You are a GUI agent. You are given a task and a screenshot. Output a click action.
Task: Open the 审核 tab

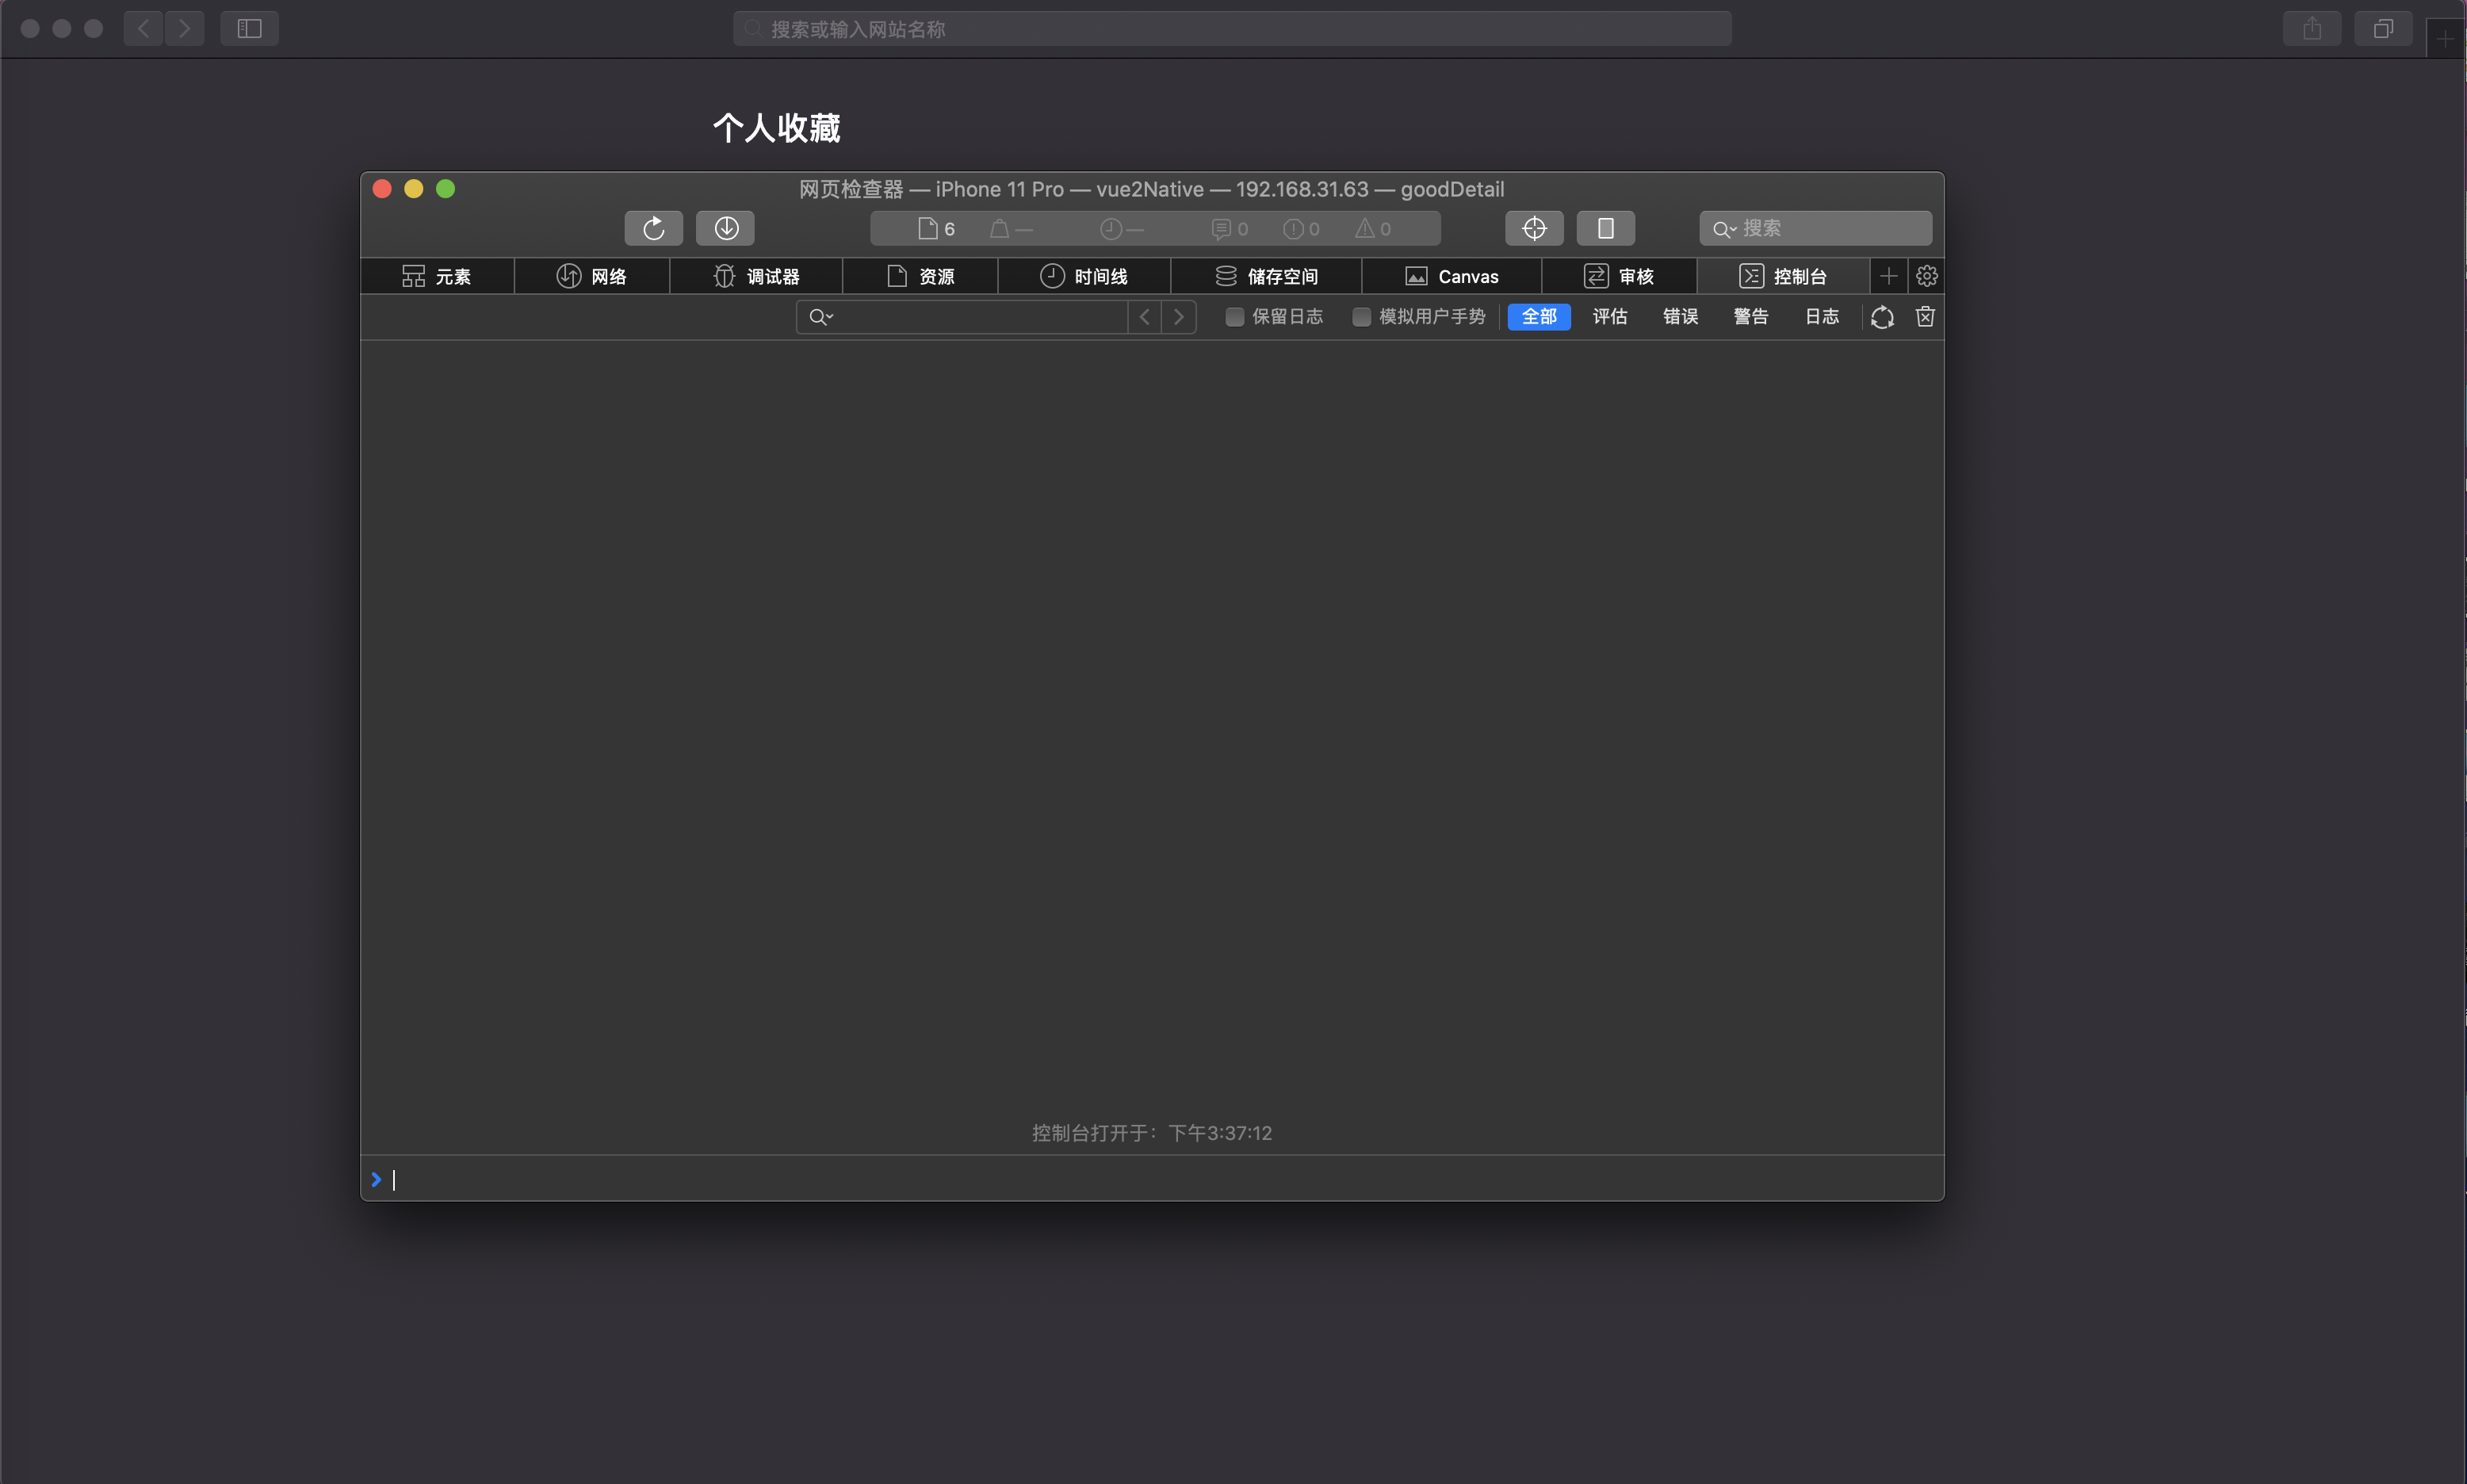(1619, 276)
